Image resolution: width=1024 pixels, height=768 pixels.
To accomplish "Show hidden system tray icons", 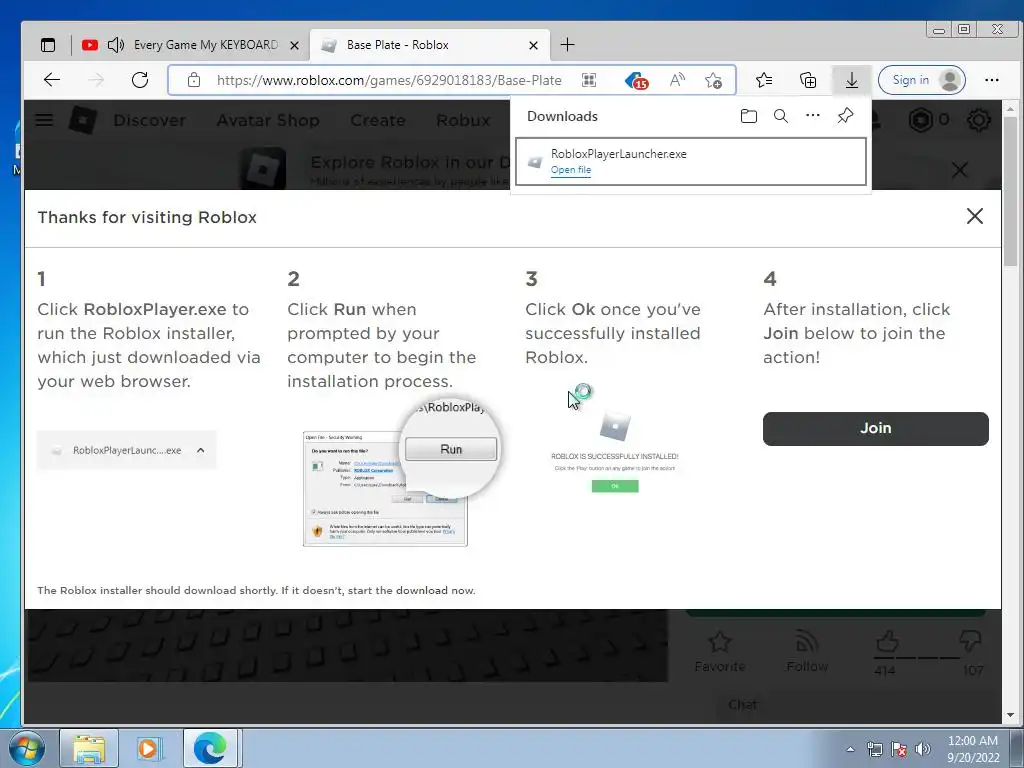I will coord(850,749).
